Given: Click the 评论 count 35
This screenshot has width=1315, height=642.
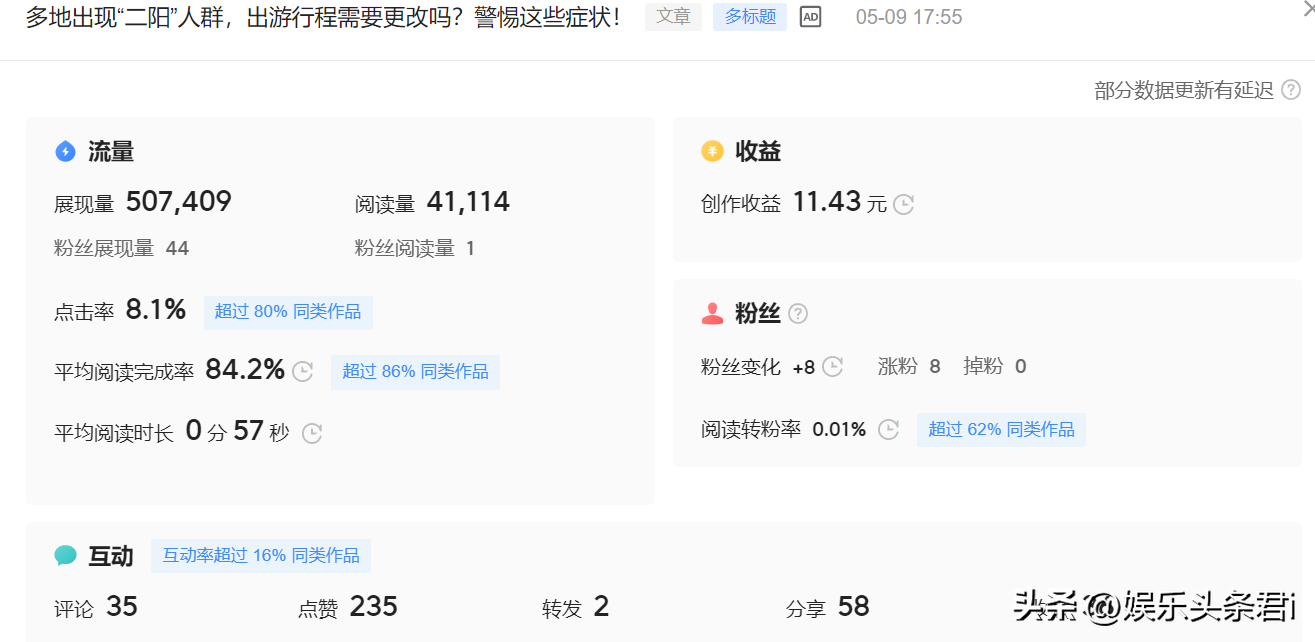Looking at the screenshot, I should point(121,607).
